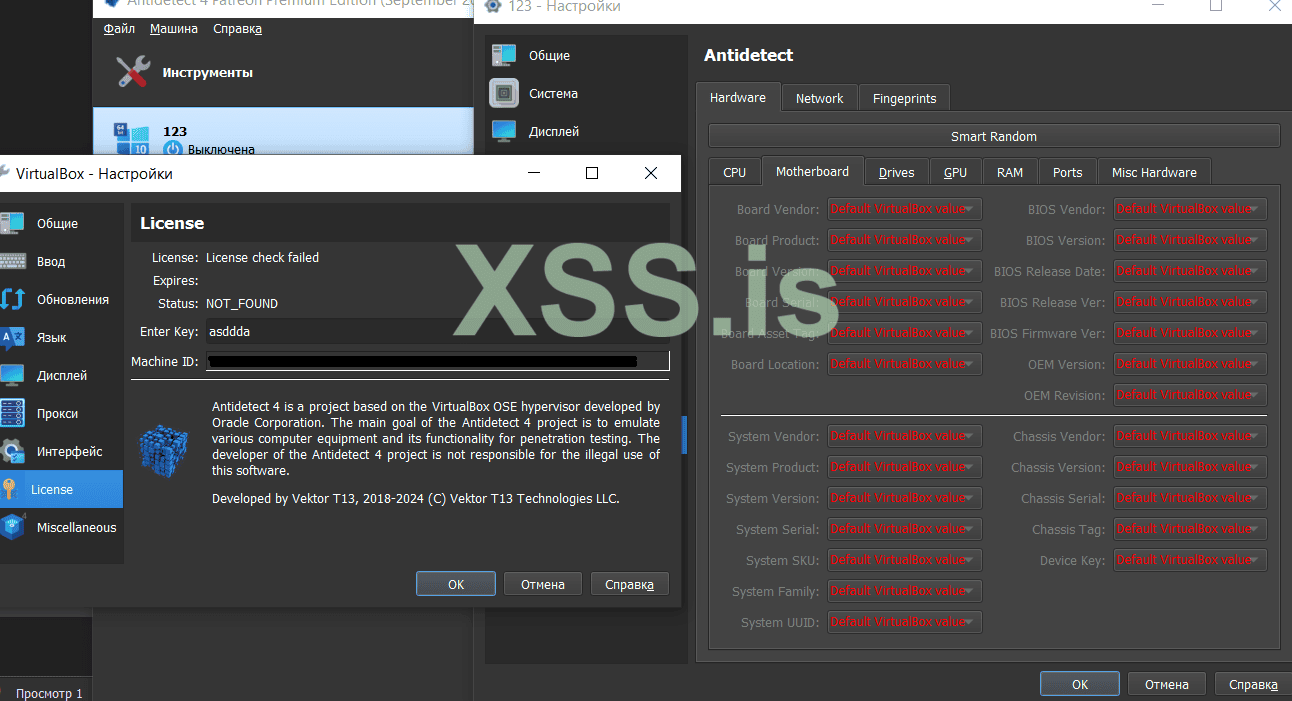This screenshot has height=701, width=1292.
Task: Open the Miscellaneous cube icon section
Action: click(12, 528)
